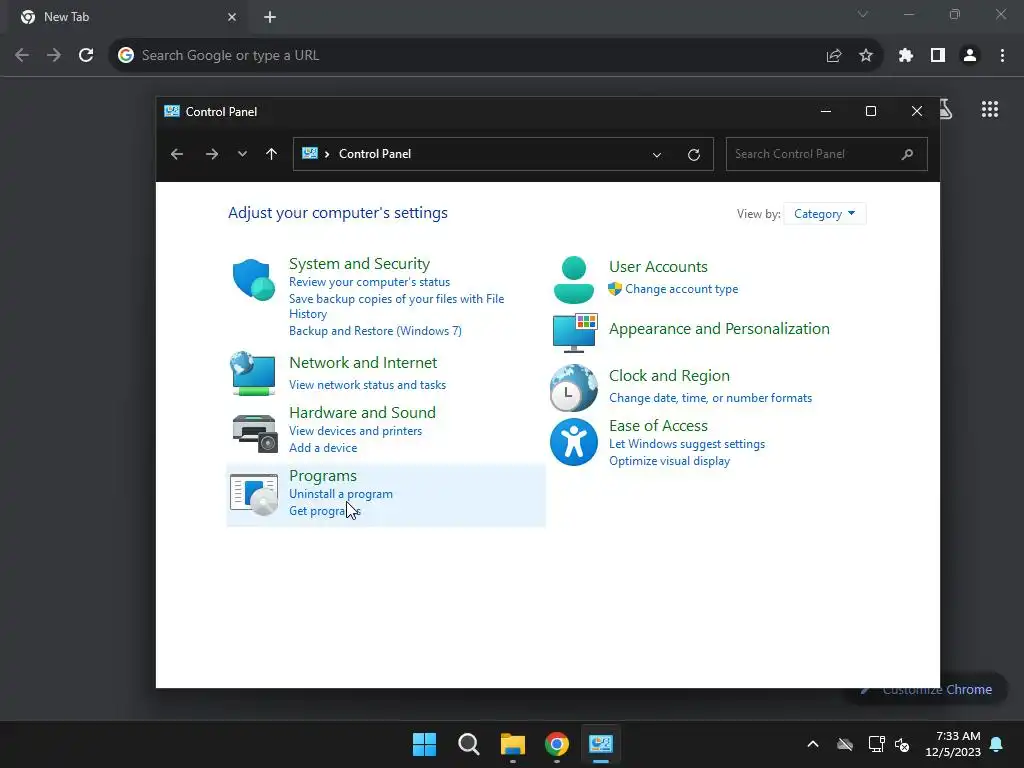Click the Control Panel taskbar icon
Viewport: 1024px width, 768px height.
[x=601, y=744]
